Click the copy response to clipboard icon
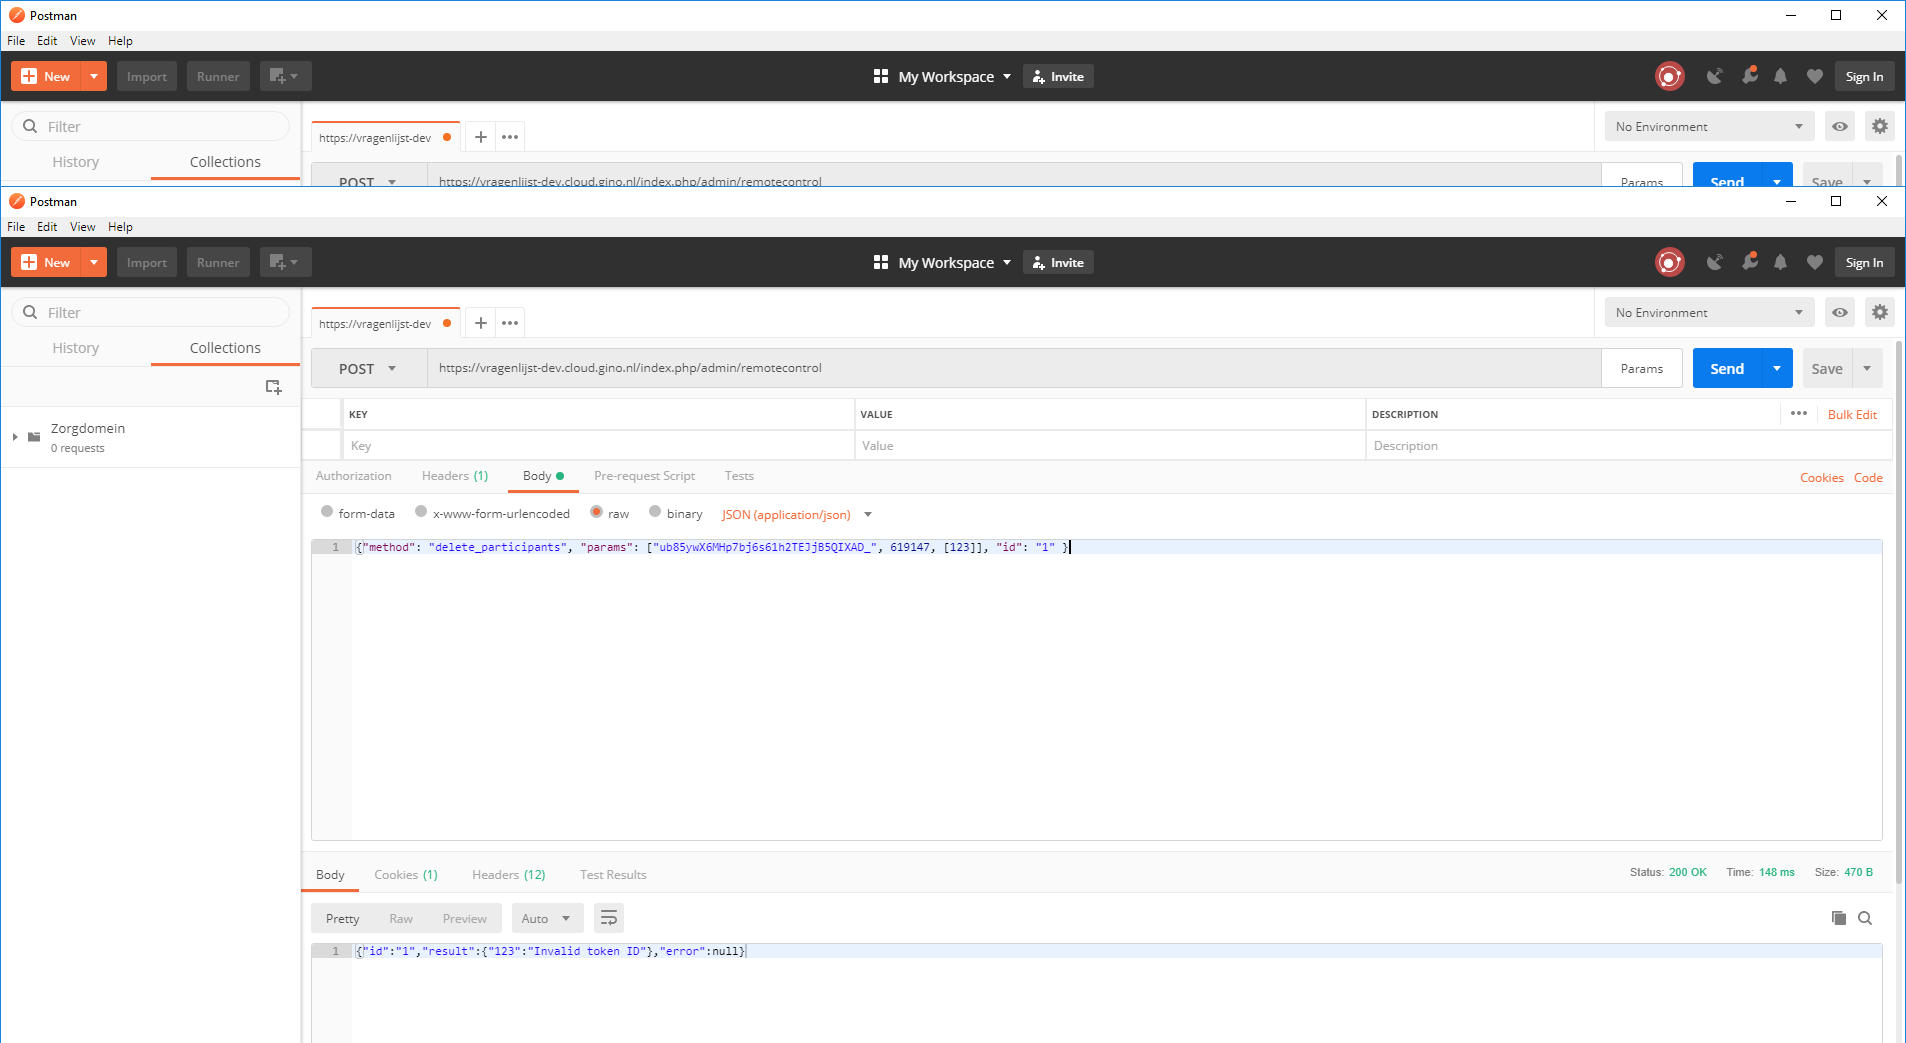This screenshot has height=1043, width=1906. (x=1838, y=918)
